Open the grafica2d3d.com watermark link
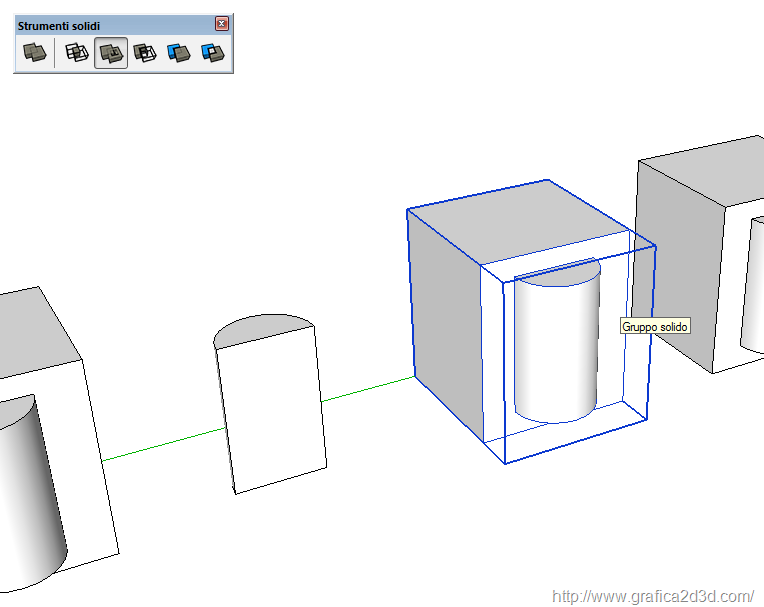 point(652,596)
